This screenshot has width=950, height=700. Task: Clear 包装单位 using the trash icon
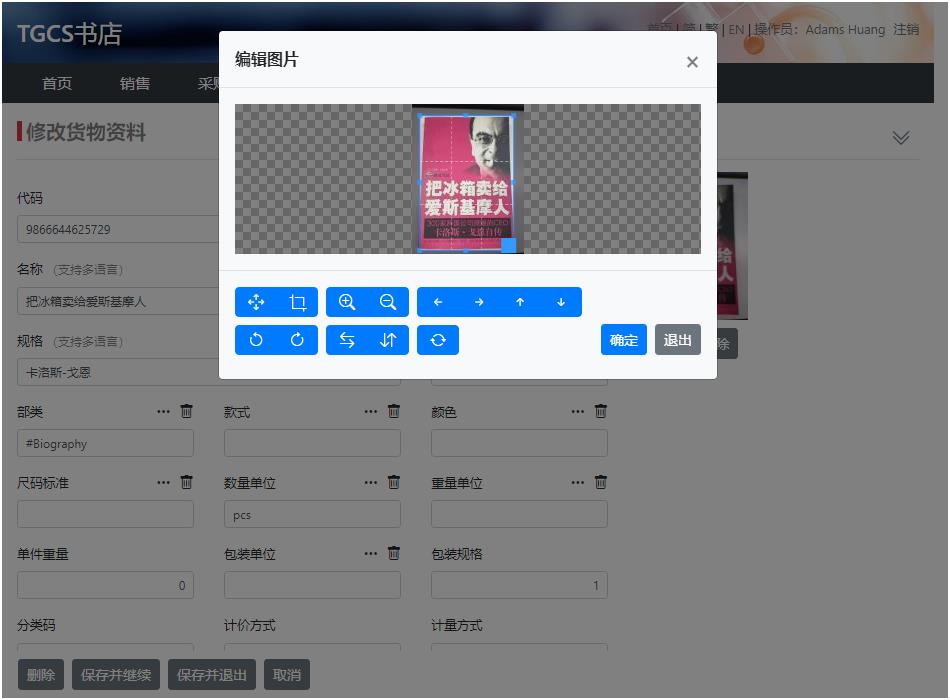coord(394,553)
